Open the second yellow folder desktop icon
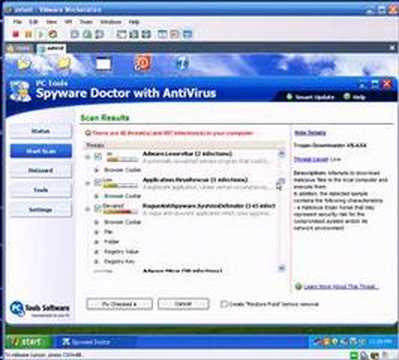The image size is (399, 360). (x=64, y=63)
